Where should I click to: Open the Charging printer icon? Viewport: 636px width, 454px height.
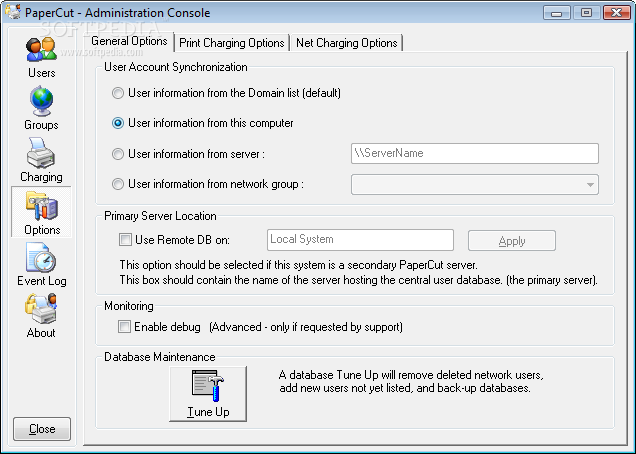tap(41, 153)
